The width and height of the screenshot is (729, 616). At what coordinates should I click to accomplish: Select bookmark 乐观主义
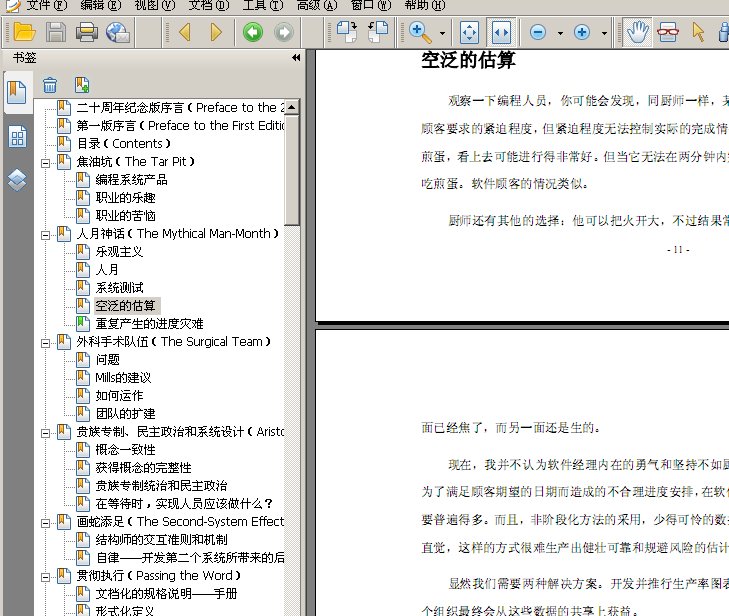pos(119,252)
